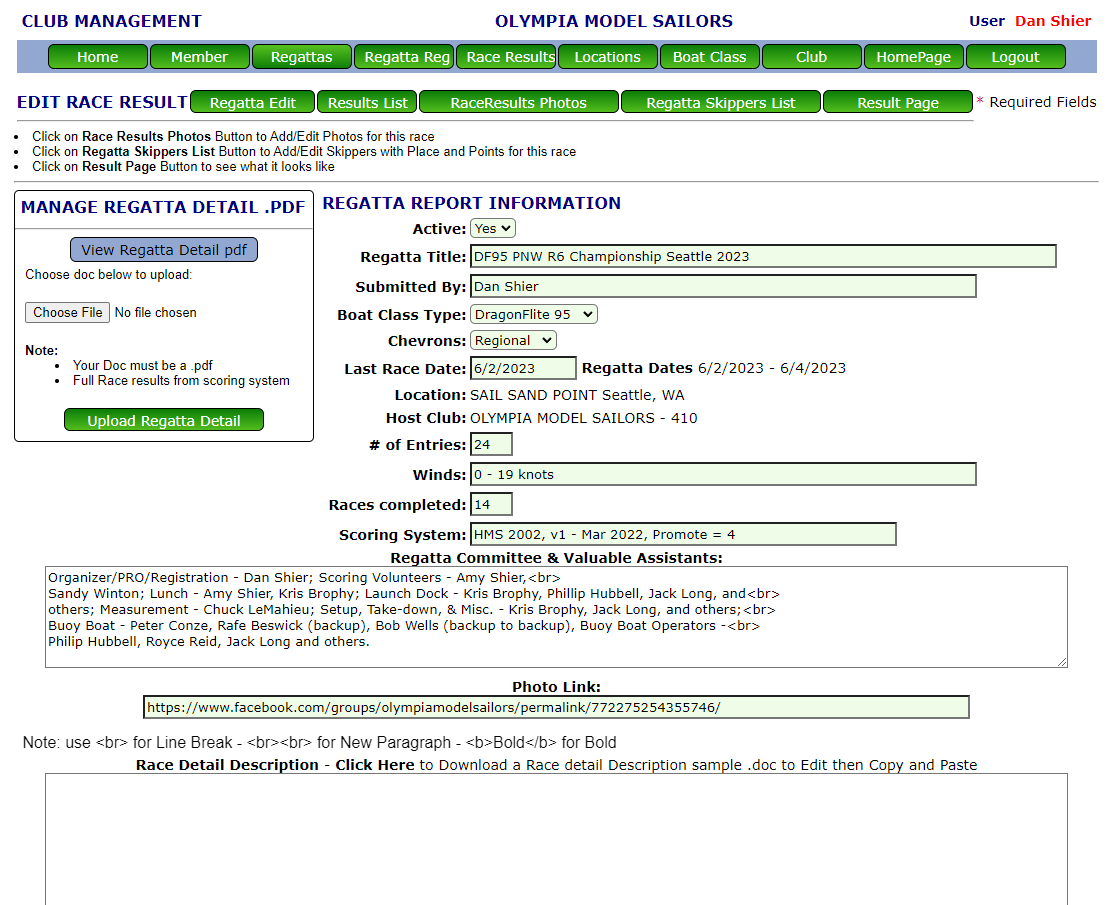This screenshot has height=905, width=1113.
Task: Open the Boat Class menu button
Action: [710, 57]
